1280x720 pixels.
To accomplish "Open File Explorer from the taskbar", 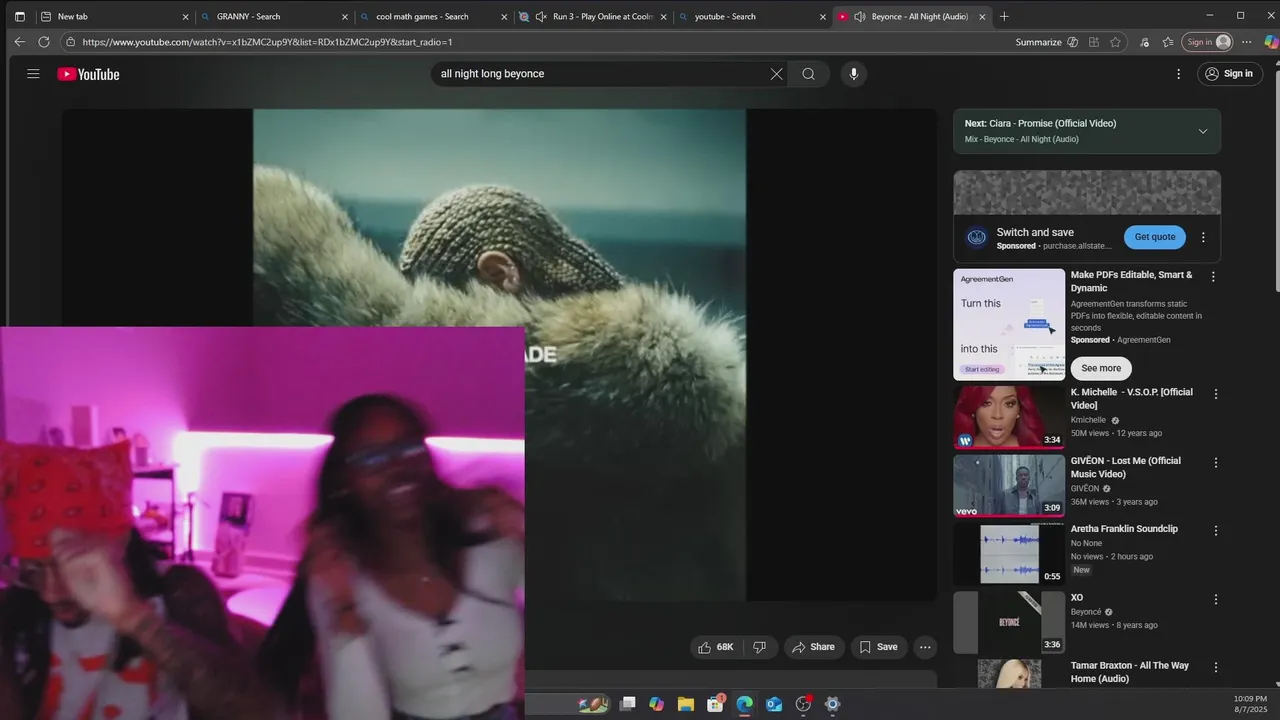I will click(686, 704).
